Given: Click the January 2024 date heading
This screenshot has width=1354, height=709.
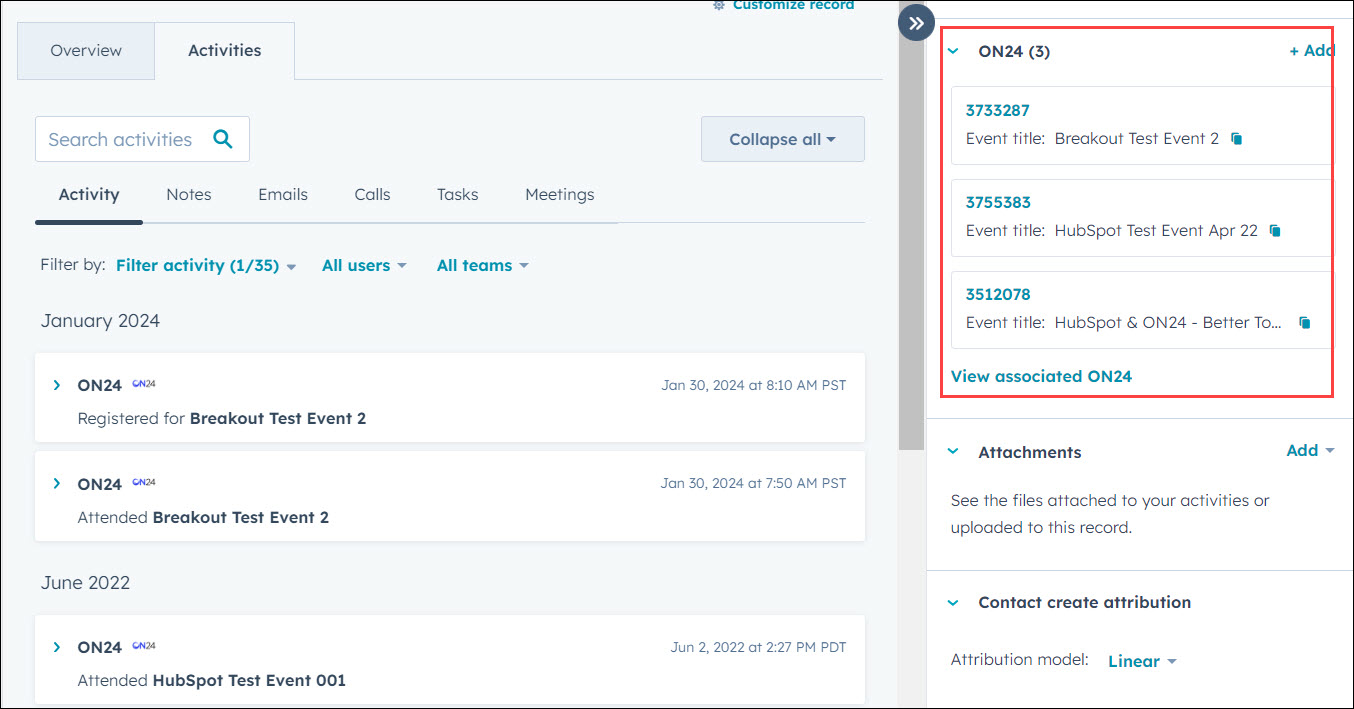Looking at the screenshot, I should point(100,321).
